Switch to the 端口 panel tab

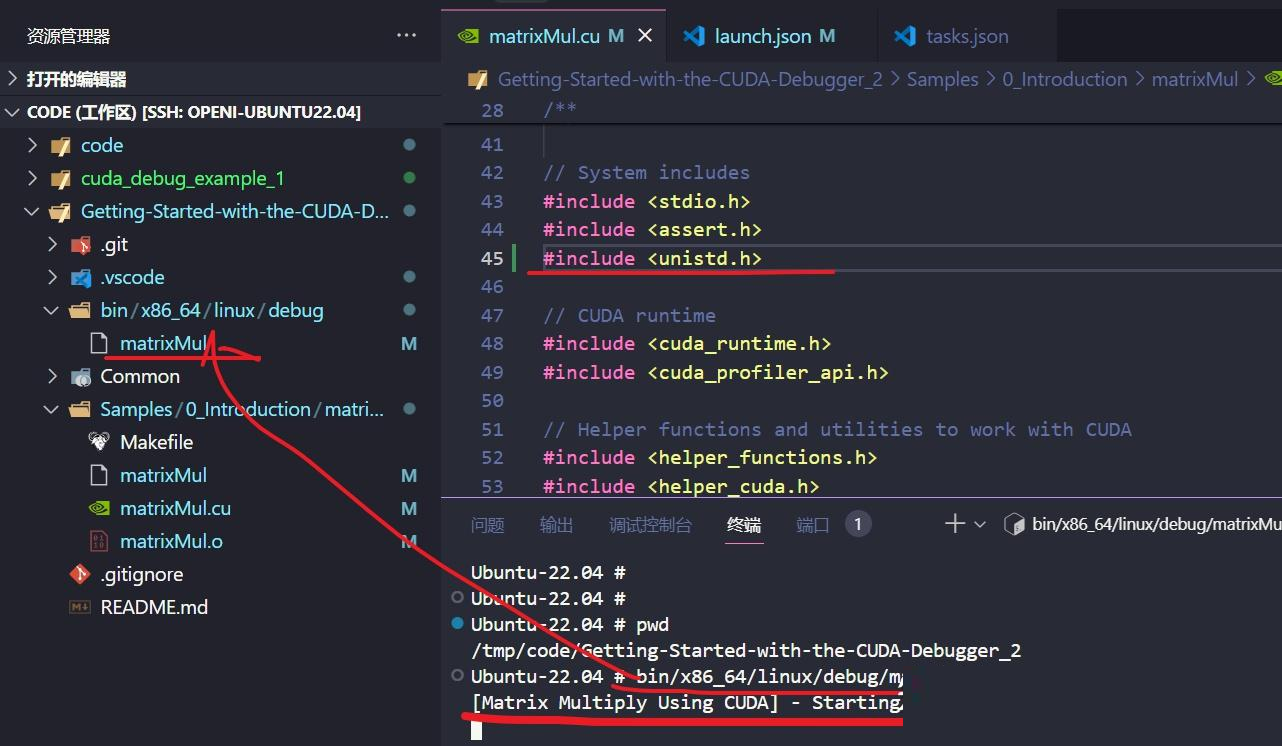click(813, 525)
